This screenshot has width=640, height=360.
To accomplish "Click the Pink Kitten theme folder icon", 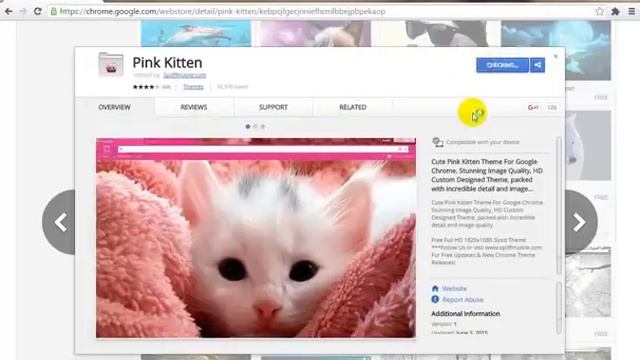I will (111, 64).
